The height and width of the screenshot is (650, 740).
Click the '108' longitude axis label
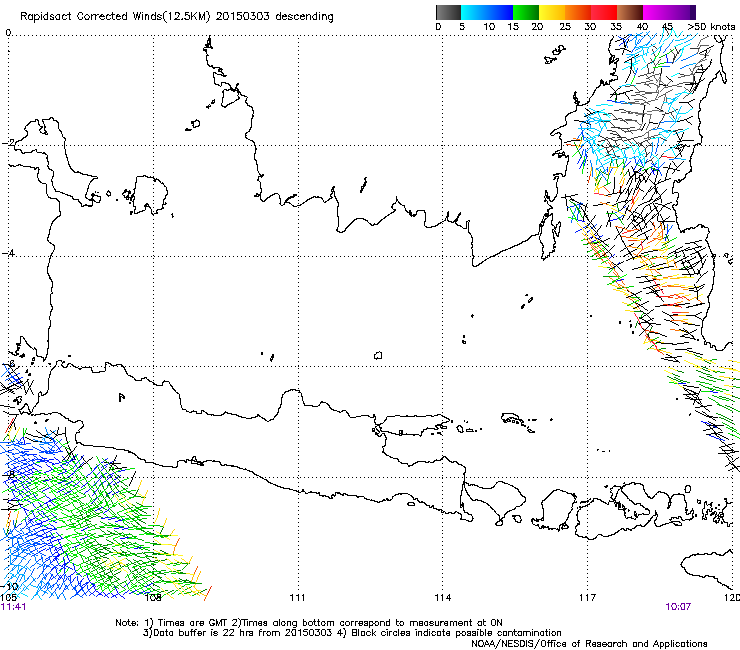click(x=153, y=598)
